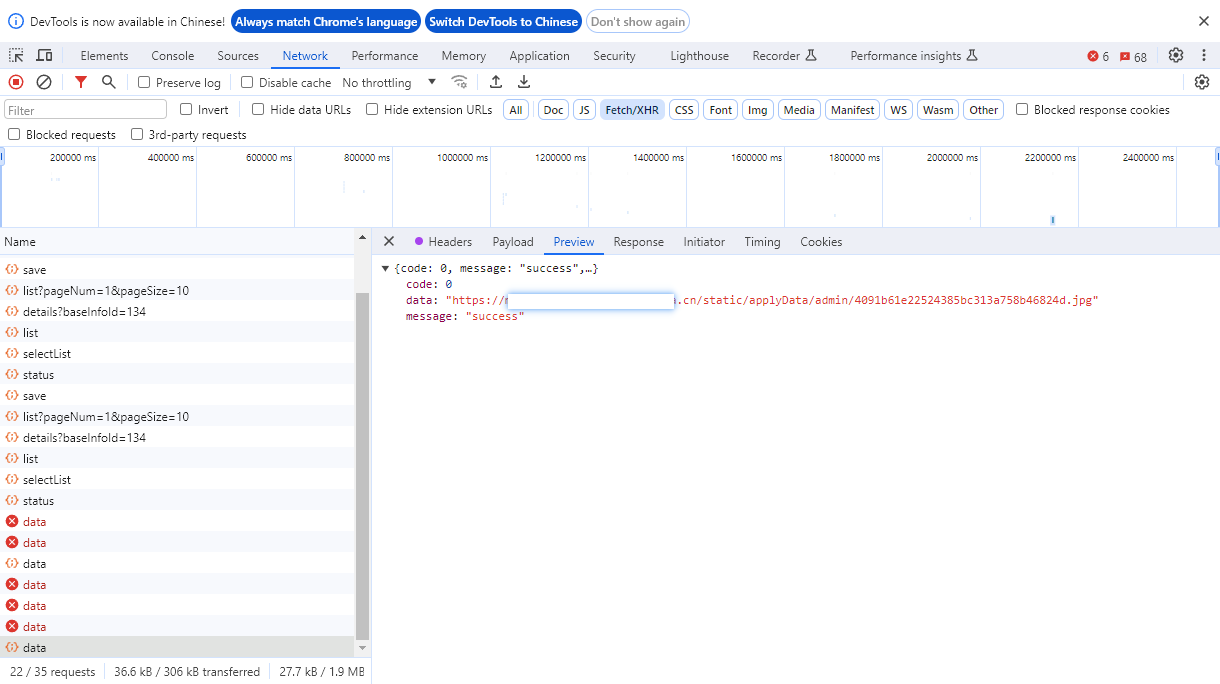Image resolution: width=1220 pixels, height=684 pixels.
Task: Select the Fetch/XHR filter
Action: (632, 110)
